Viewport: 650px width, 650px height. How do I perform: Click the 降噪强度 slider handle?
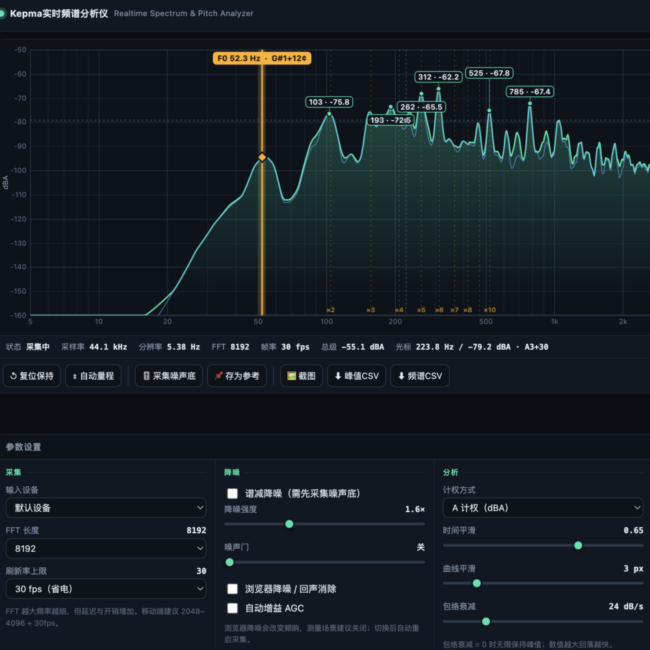pos(289,524)
